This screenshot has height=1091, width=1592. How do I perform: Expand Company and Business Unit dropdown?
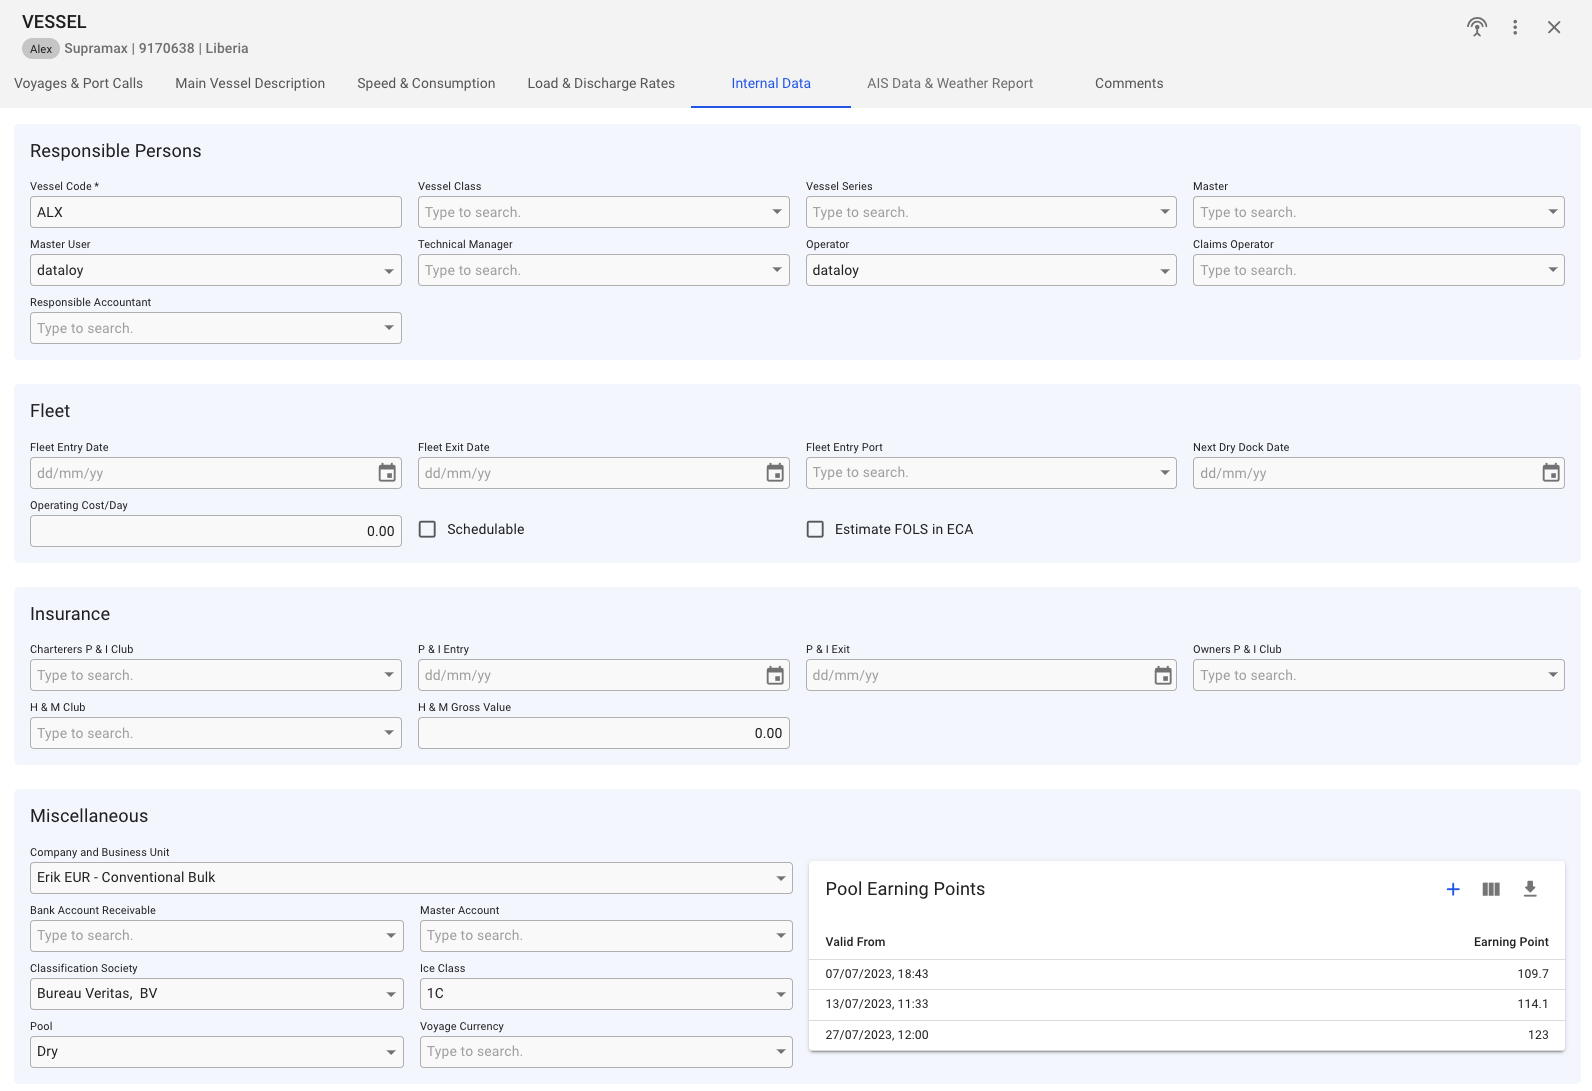click(780, 878)
